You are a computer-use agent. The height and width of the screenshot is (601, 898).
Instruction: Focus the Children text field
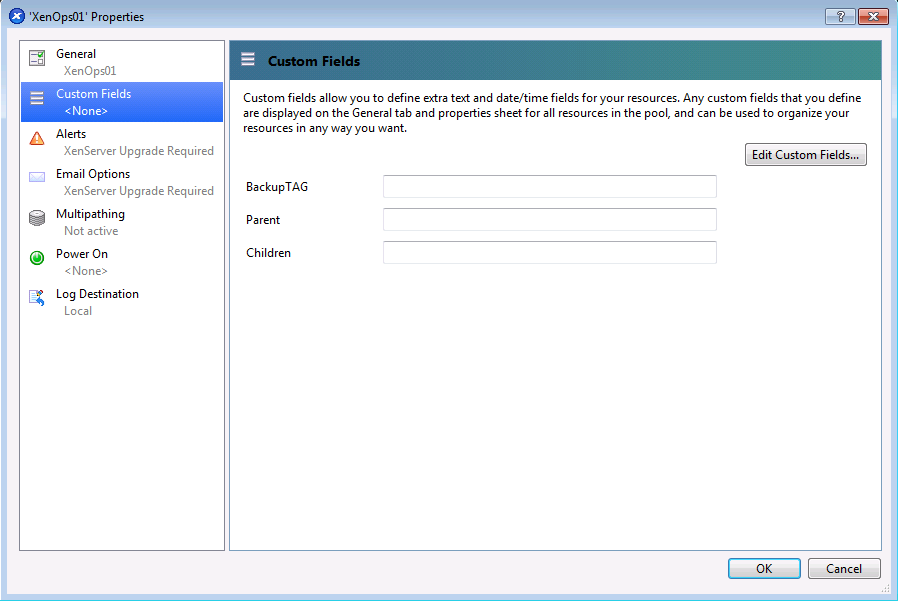coord(550,253)
